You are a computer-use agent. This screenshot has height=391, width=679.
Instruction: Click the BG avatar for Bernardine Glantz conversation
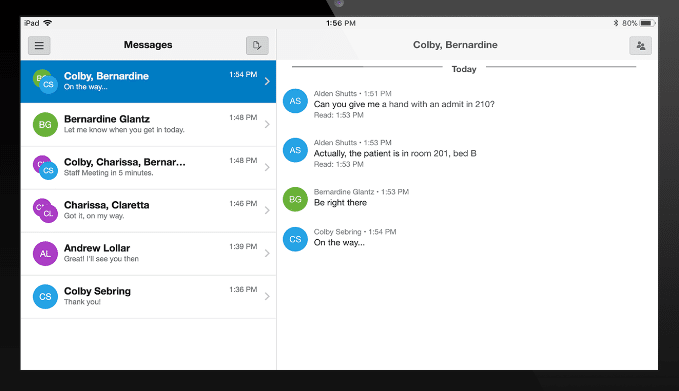pyautogui.click(x=45, y=125)
